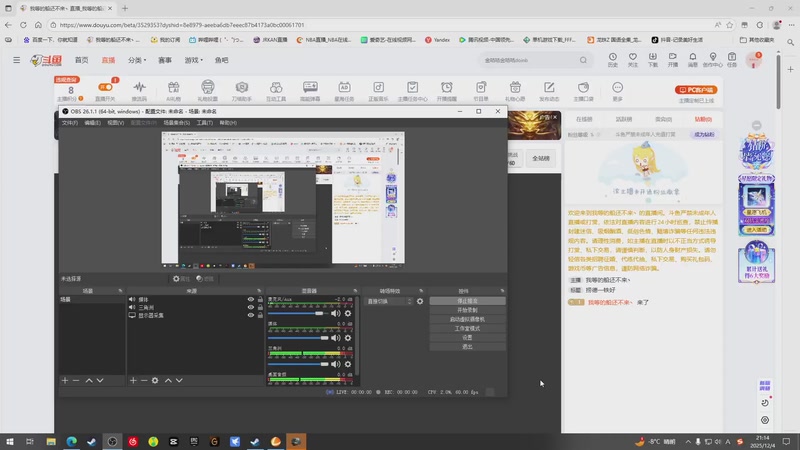Open the 文件(F) menu in OBS
Image resolution: width=800 pixels, height=450 pixels.
click(x=69, y=123)
